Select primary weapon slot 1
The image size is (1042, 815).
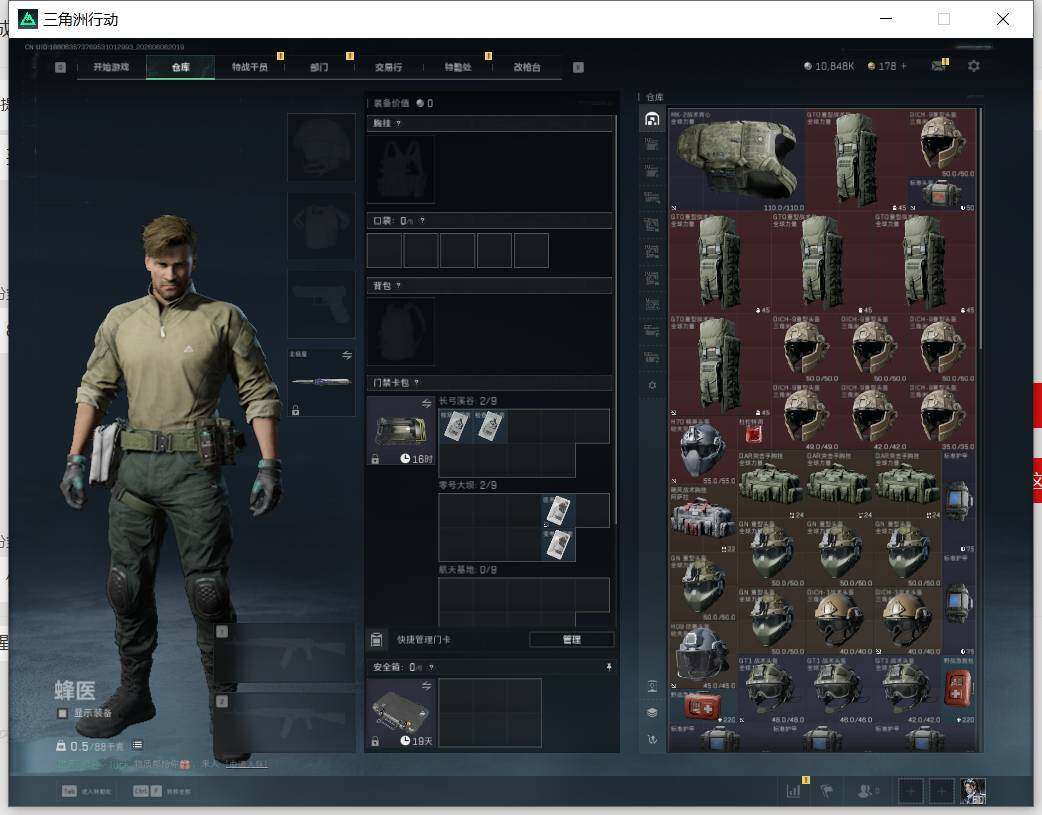pos(284,653)
